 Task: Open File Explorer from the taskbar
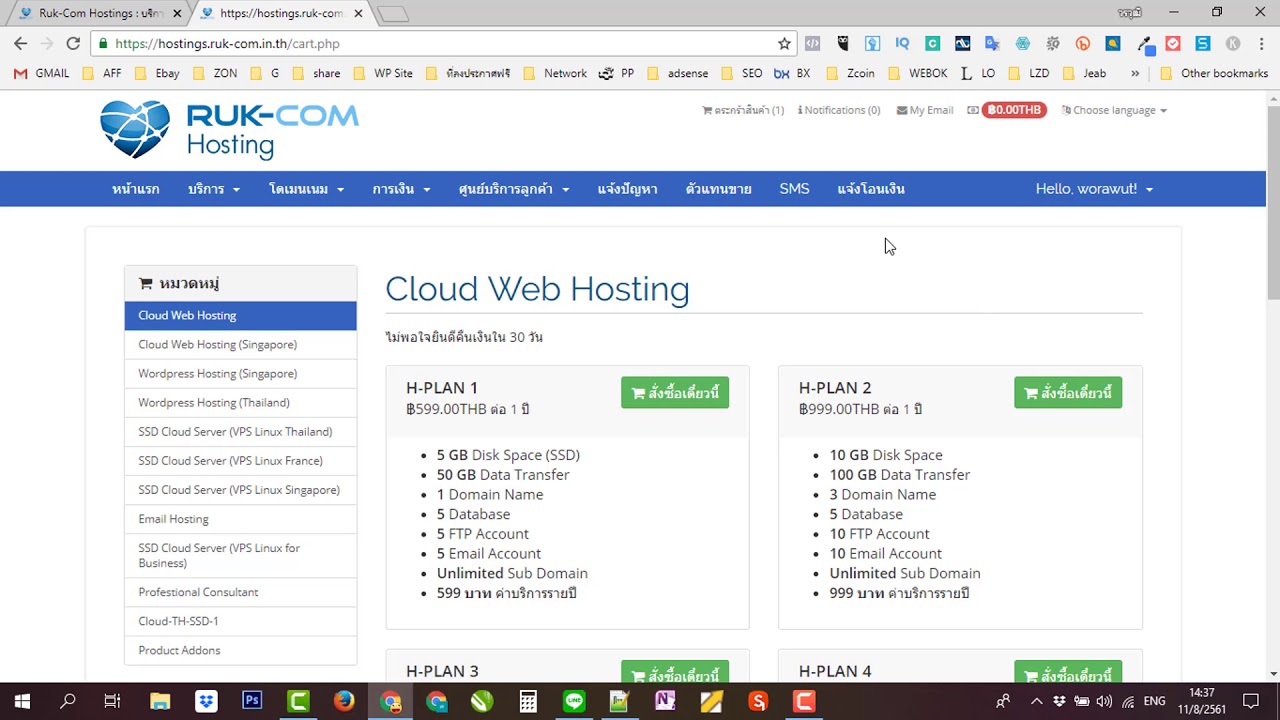click(160, 701)
